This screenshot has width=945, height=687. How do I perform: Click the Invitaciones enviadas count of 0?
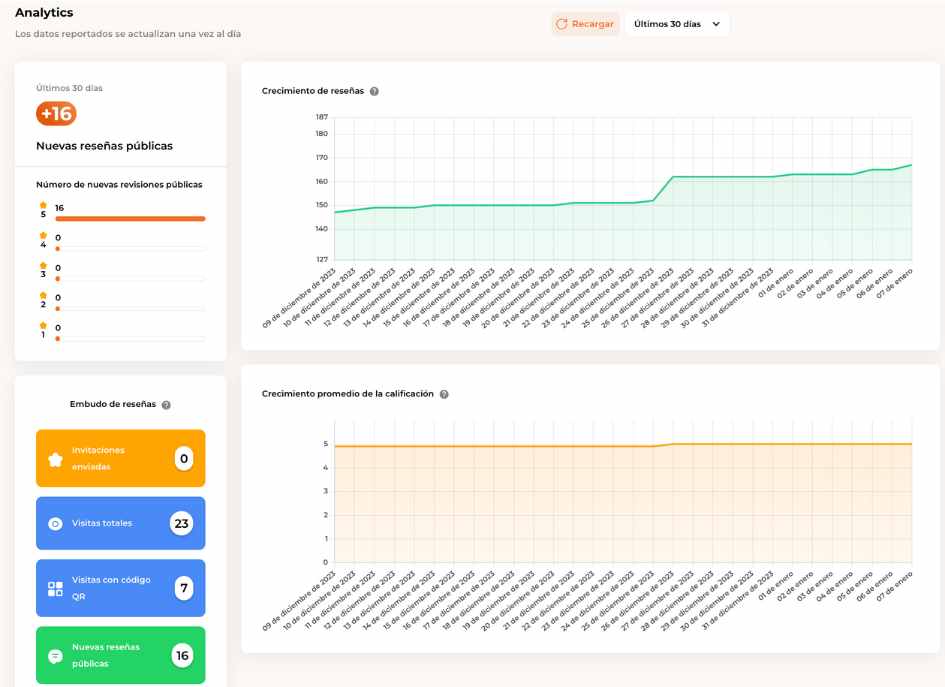183,459
